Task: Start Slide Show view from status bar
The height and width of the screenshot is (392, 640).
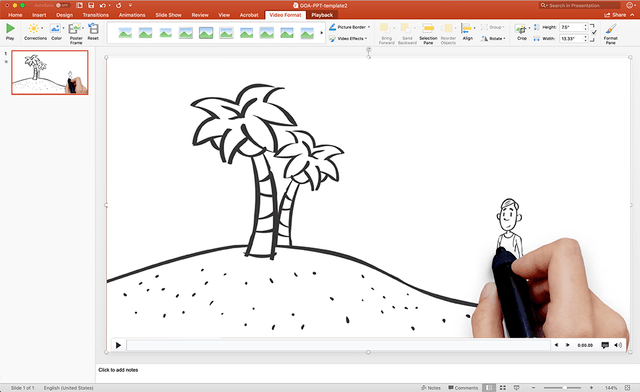Action: click(516, 388)
